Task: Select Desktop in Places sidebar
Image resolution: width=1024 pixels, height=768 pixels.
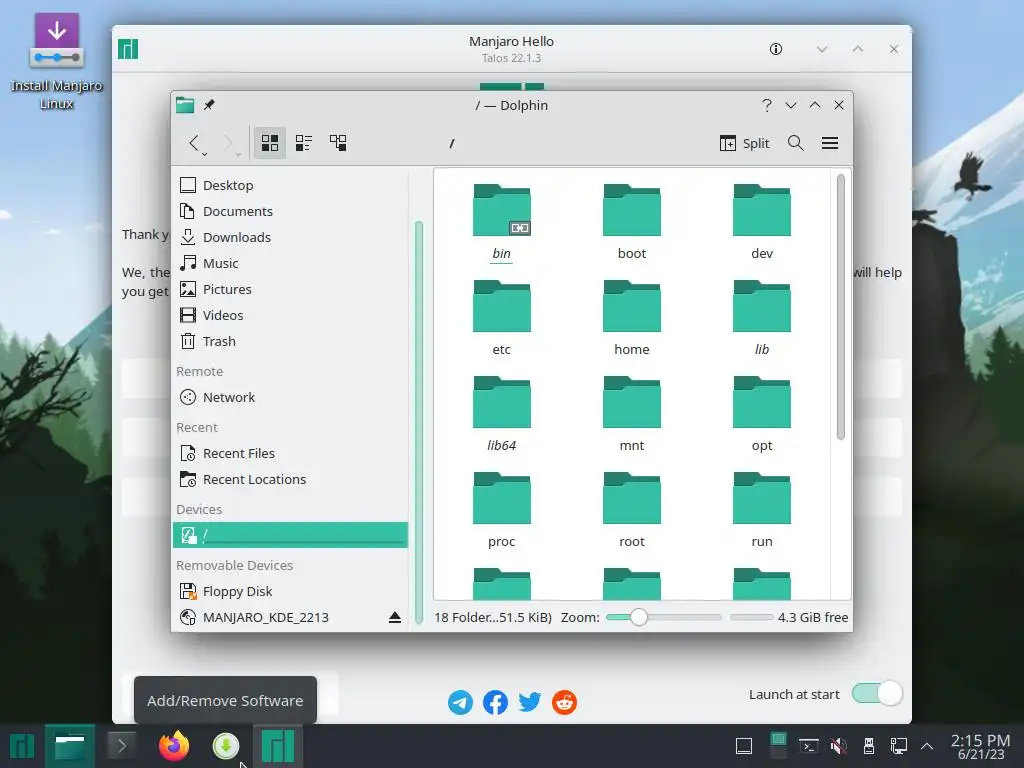Action: click(290, 185)
